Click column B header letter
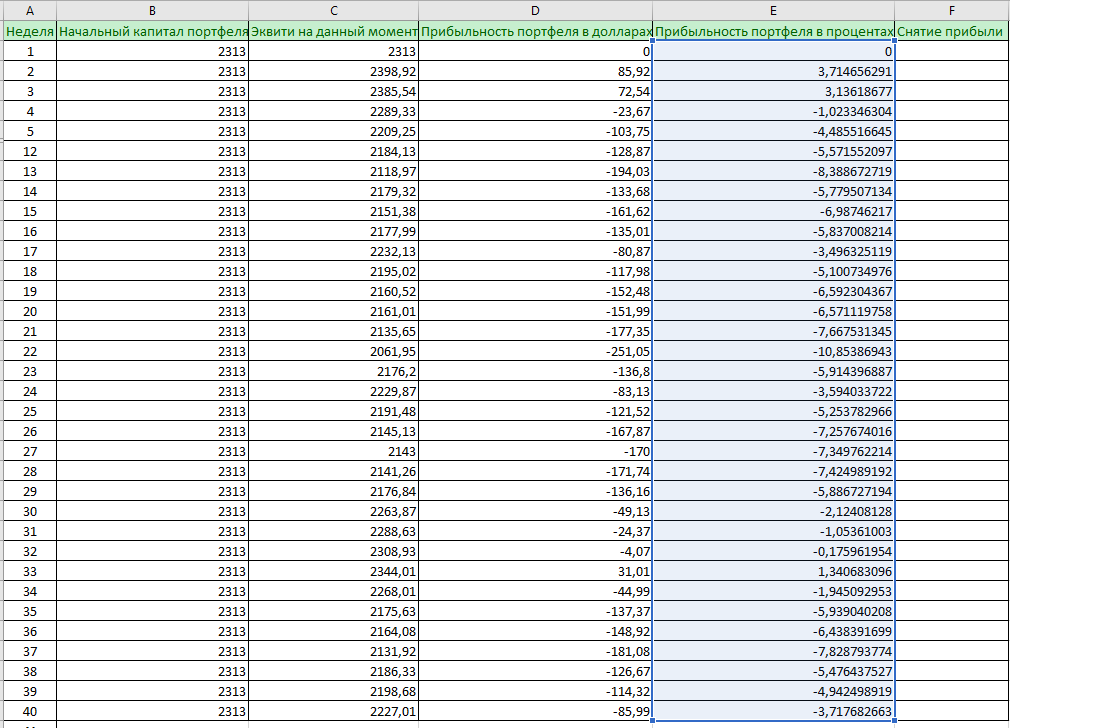 pos(152,10)
